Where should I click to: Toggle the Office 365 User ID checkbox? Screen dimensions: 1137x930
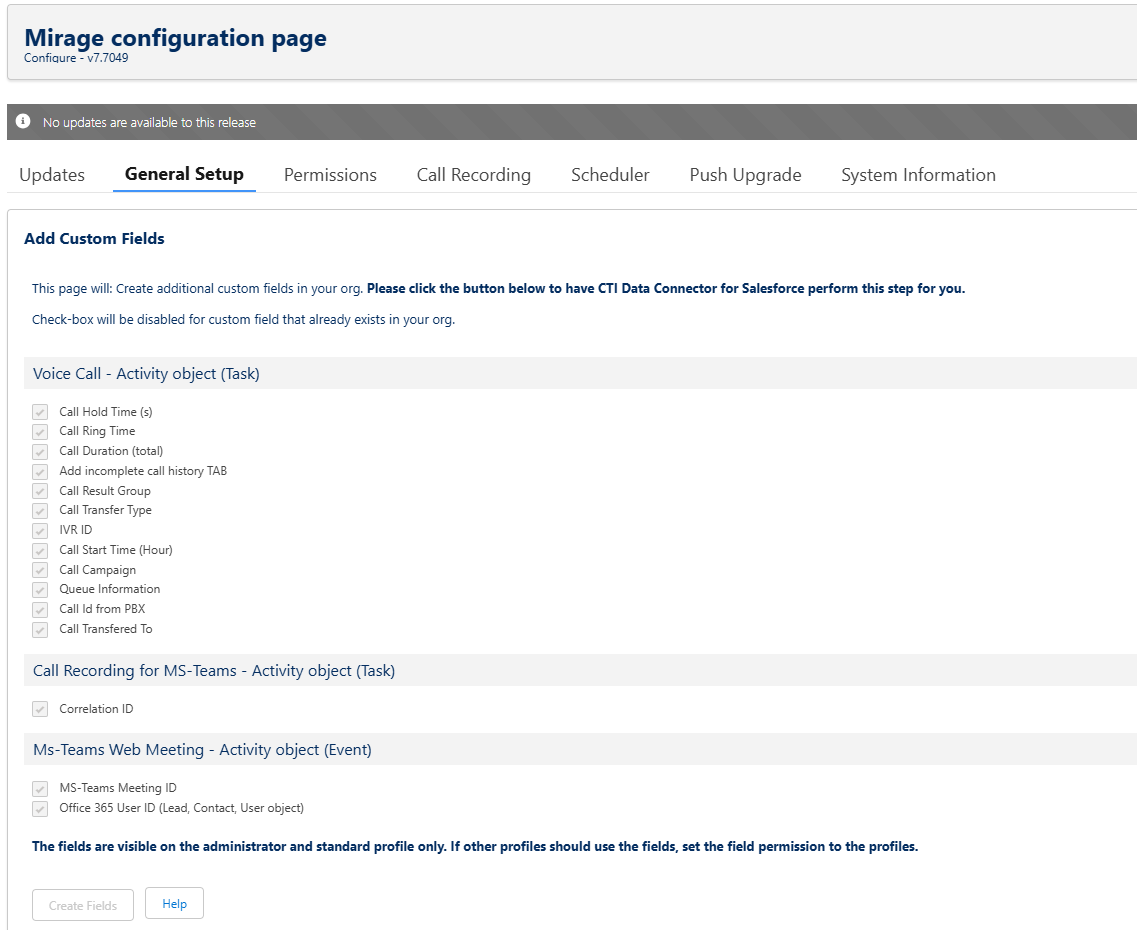point(40,807)
